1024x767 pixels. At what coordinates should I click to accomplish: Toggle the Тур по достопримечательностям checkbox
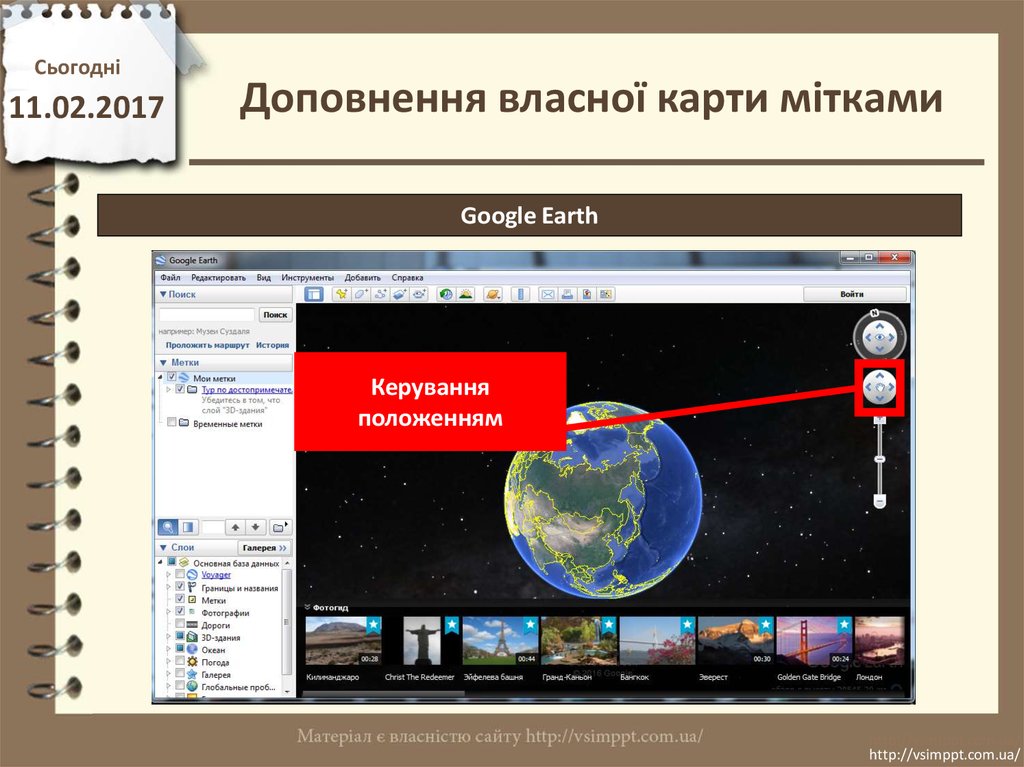point(180,389)
